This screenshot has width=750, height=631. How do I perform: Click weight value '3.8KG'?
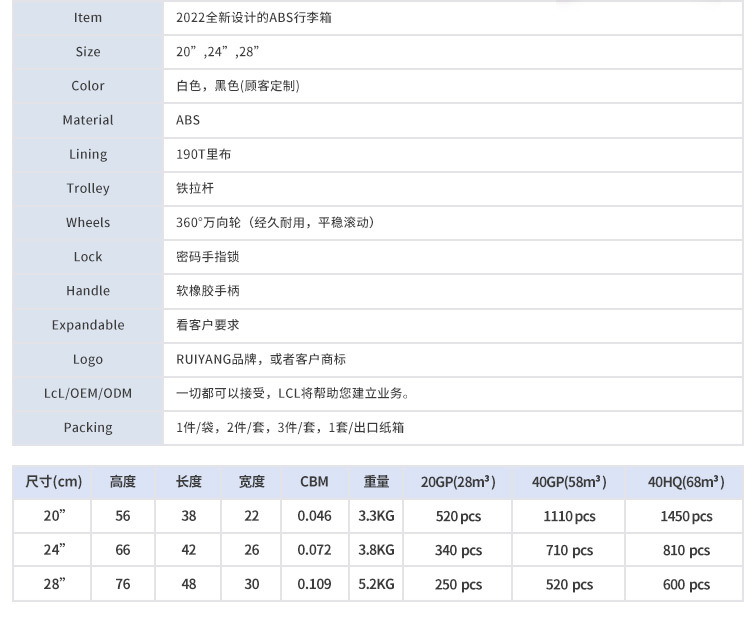click(376, 550)
